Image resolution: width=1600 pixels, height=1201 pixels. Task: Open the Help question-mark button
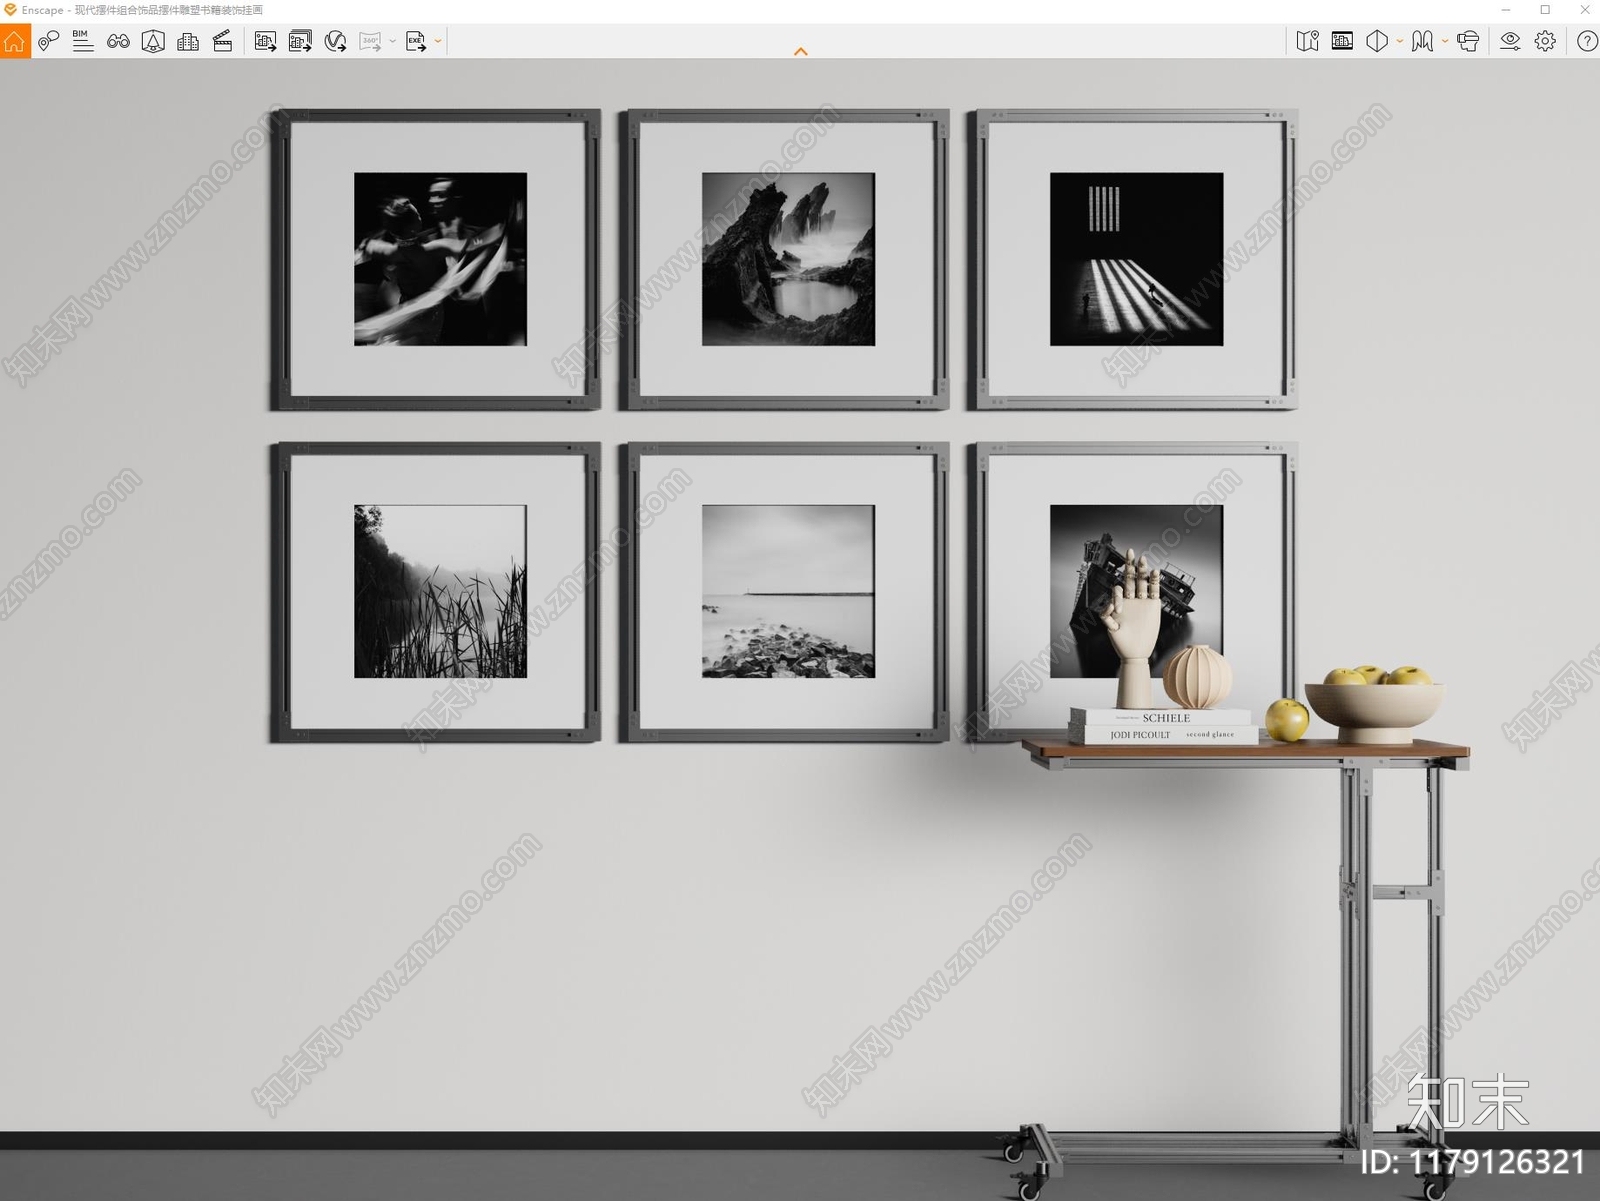[1587, 41]
